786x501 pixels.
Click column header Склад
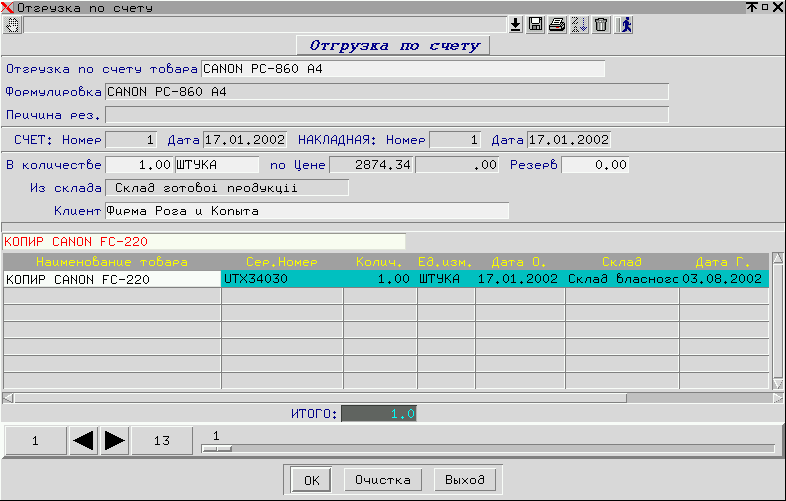point(622,262)
